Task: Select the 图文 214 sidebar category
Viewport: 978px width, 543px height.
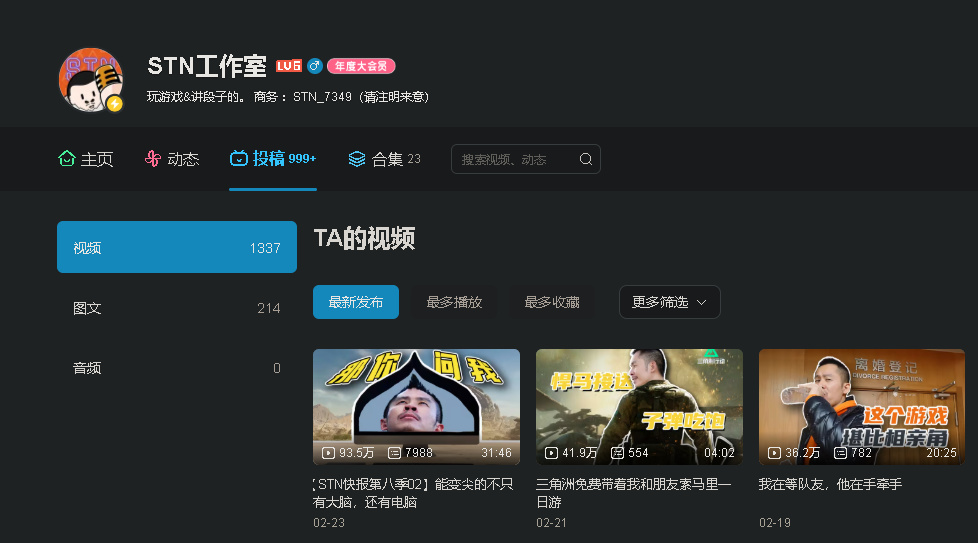Action: [177, 308]
